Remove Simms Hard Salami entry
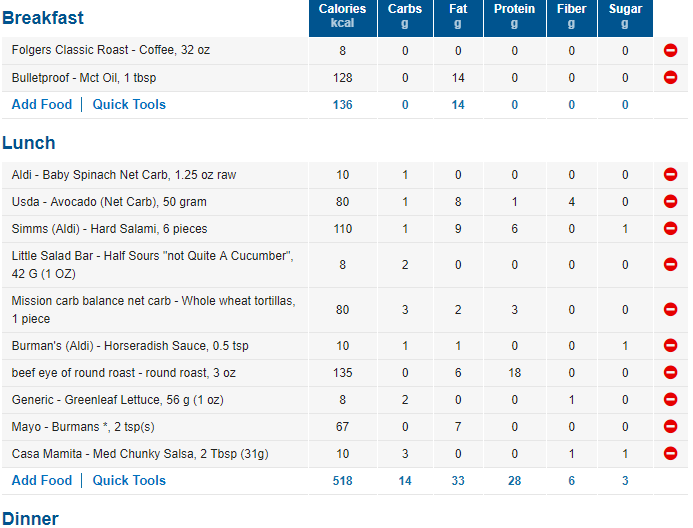Image resolution: width=693 pixels, height=528 pixels. pyautogui.click(x=670, y=228)
